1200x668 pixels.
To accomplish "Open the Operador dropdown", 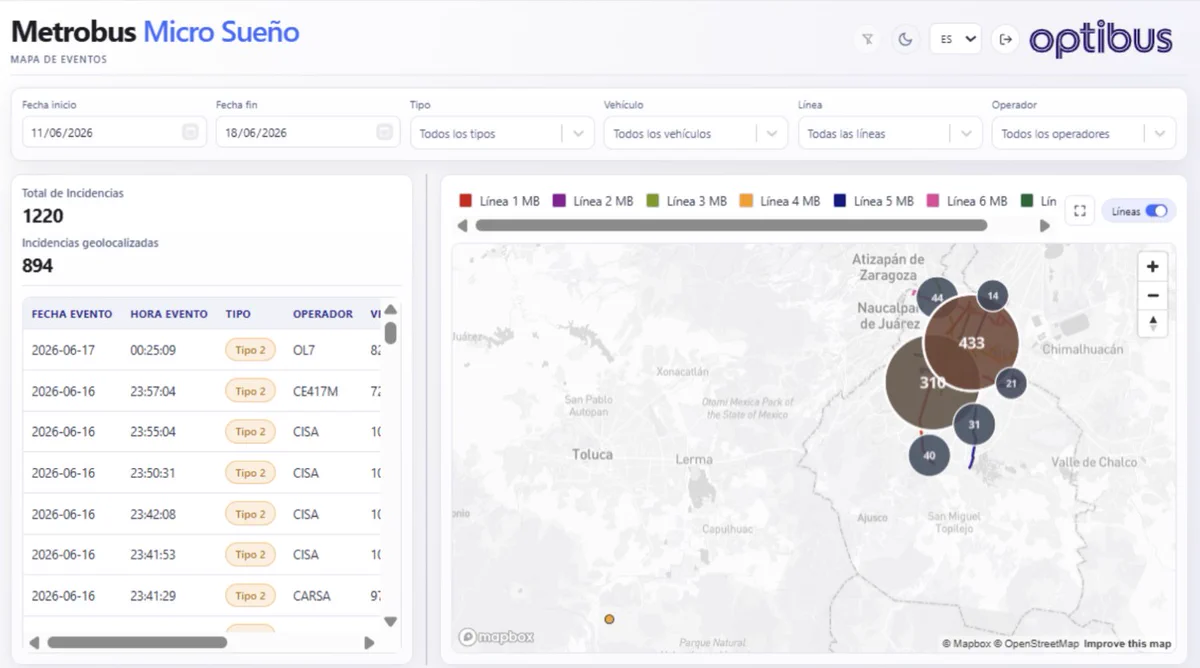I will 1084,133.
